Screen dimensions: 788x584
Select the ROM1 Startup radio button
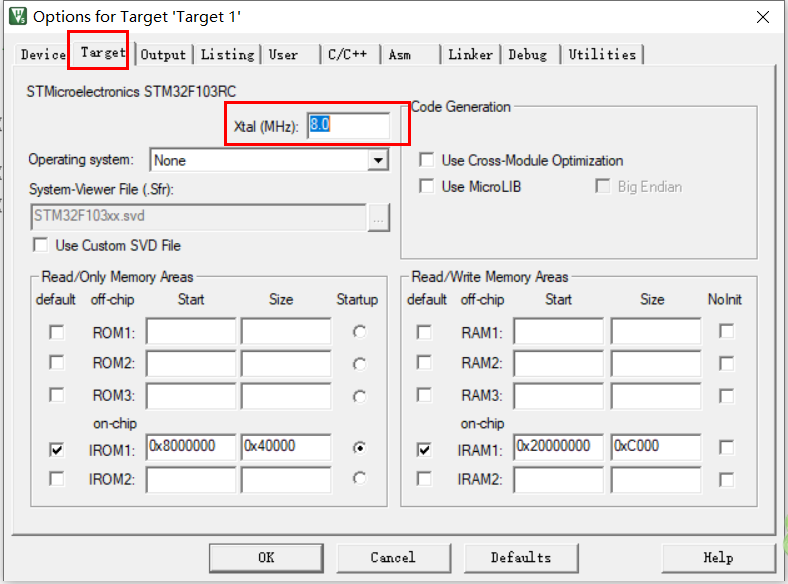pos(359,332)
